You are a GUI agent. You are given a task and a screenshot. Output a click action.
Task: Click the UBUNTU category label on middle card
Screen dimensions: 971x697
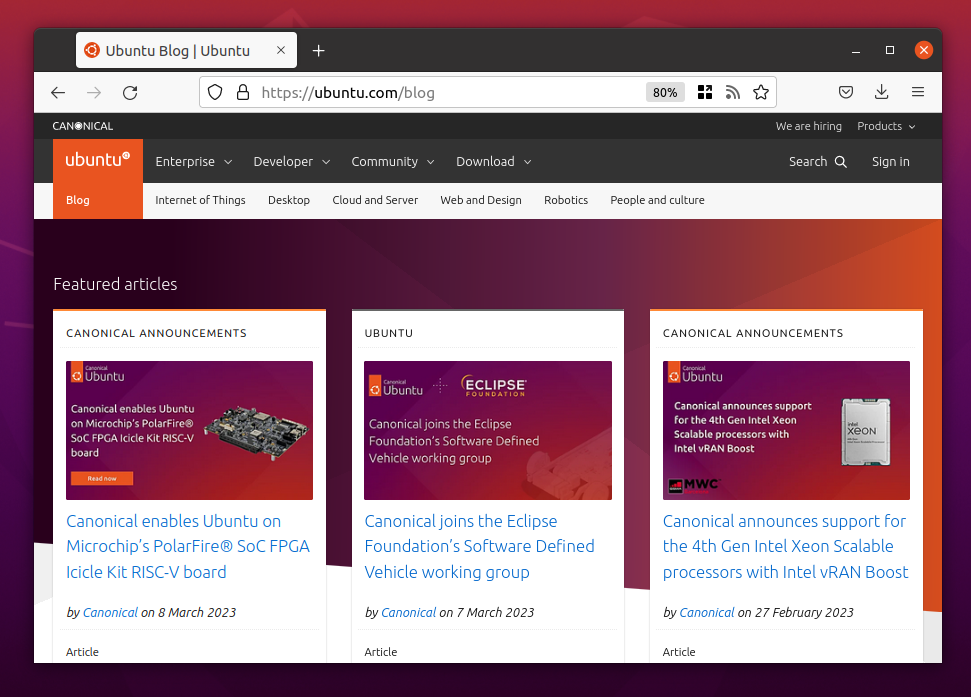[389, 333]
